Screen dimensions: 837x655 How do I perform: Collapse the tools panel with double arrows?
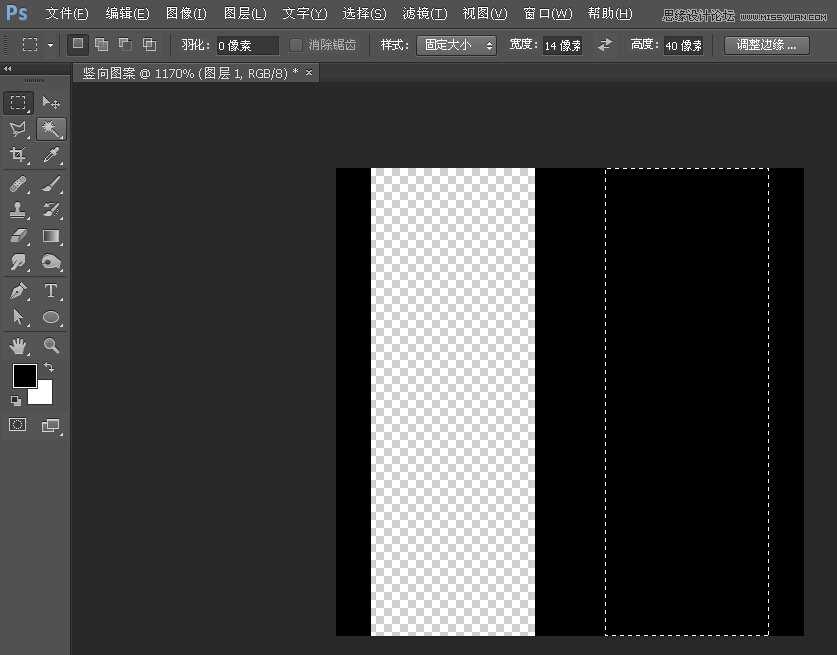tap(10, 68)
